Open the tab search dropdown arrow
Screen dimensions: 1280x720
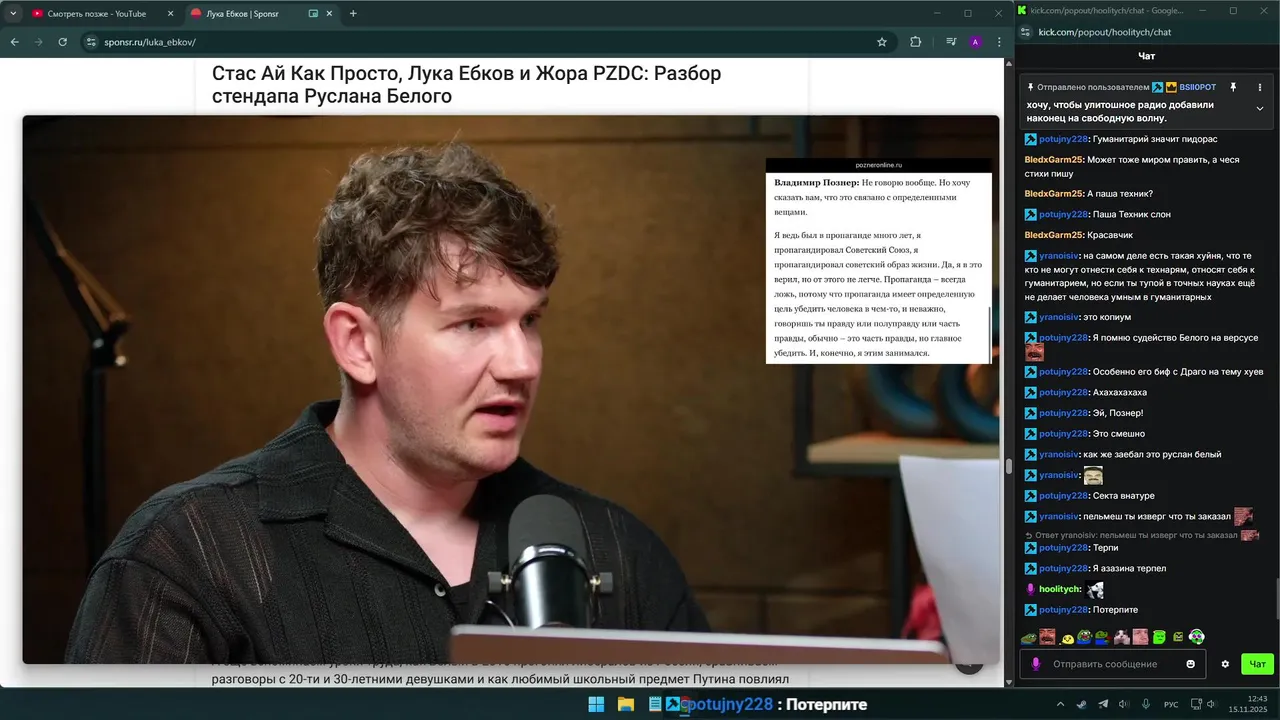point(13,14)
